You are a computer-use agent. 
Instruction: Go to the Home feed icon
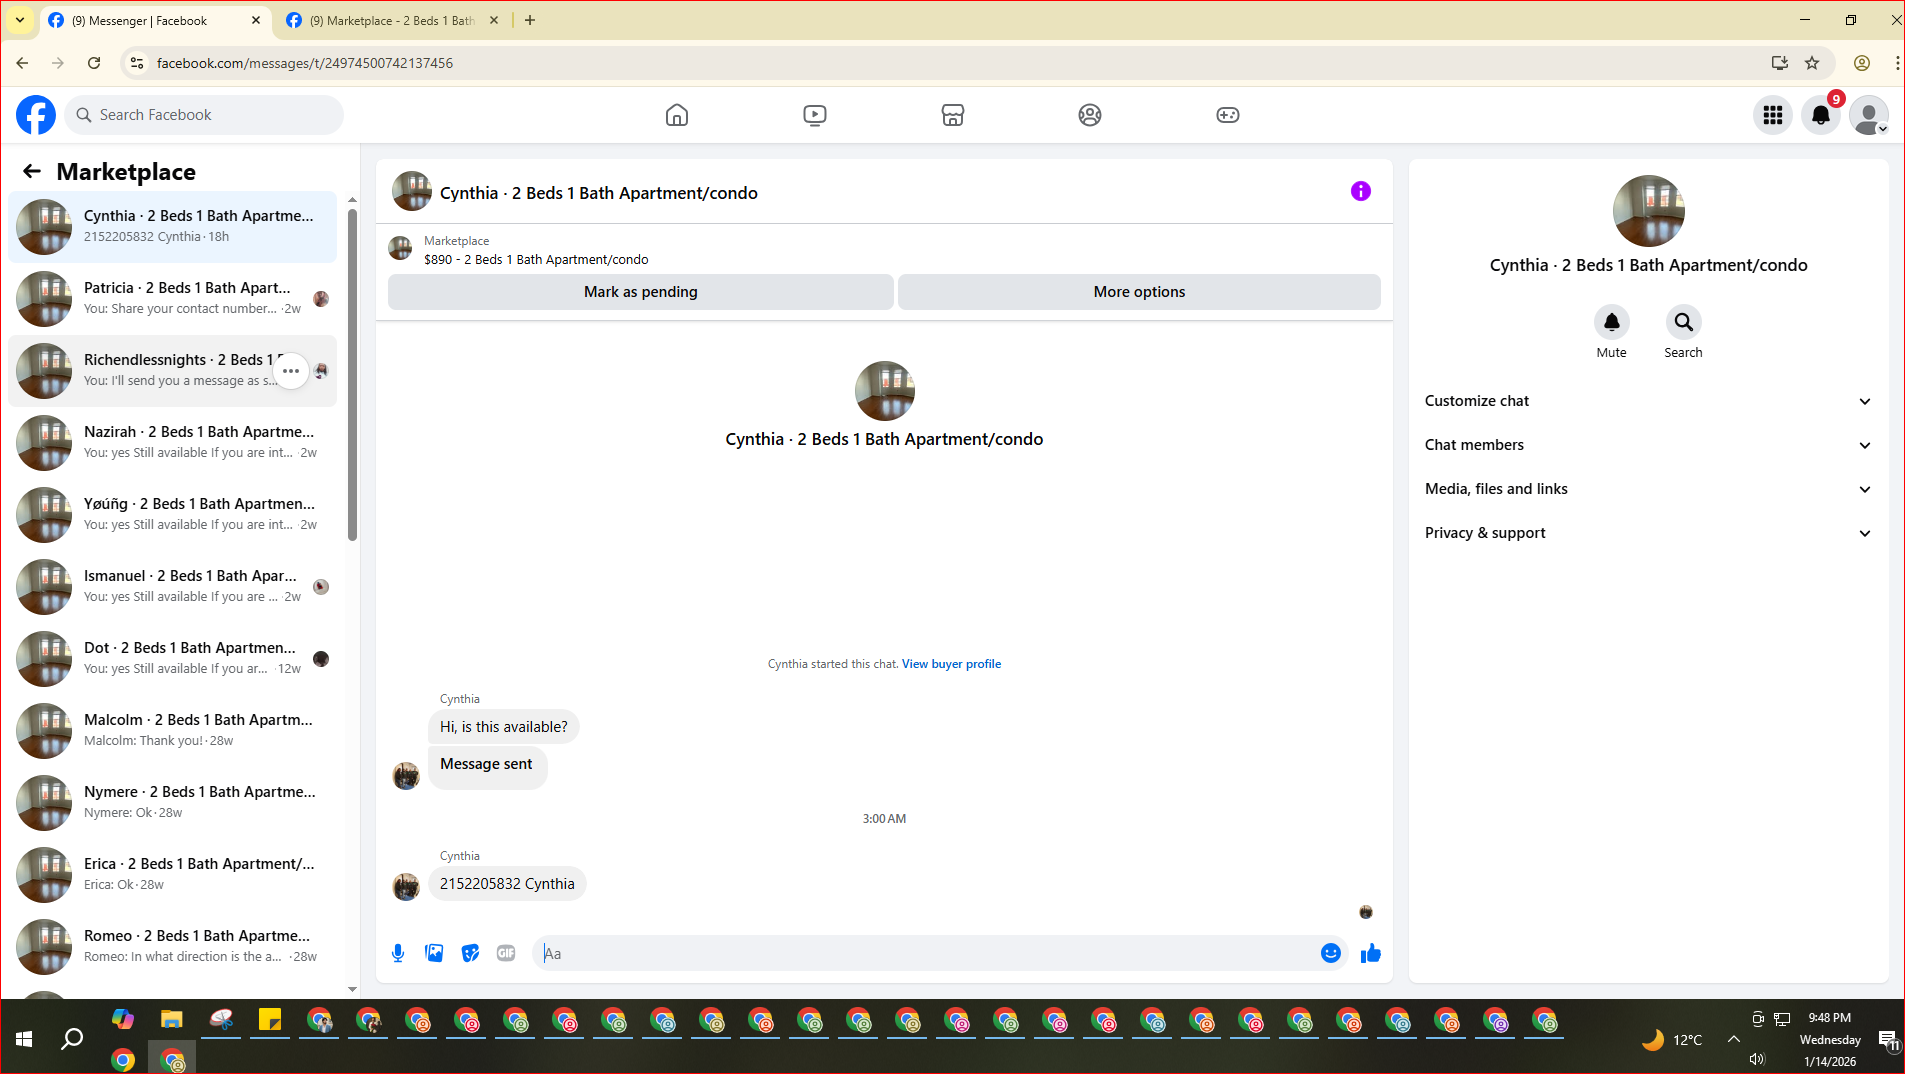677,115
